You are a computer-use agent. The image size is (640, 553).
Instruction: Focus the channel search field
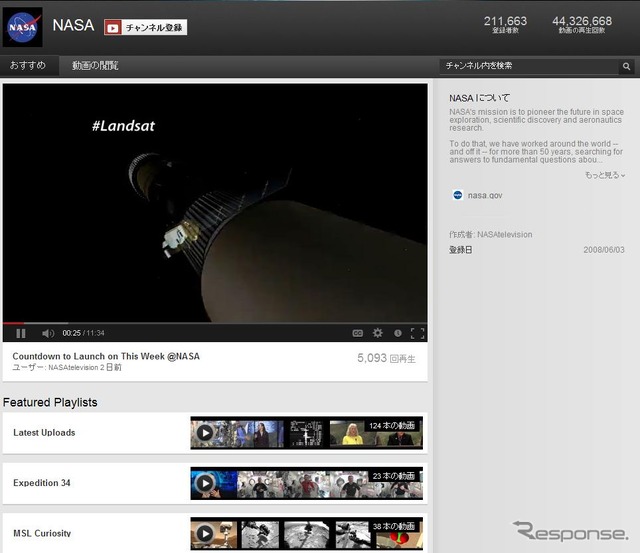(x=529, y=66)
